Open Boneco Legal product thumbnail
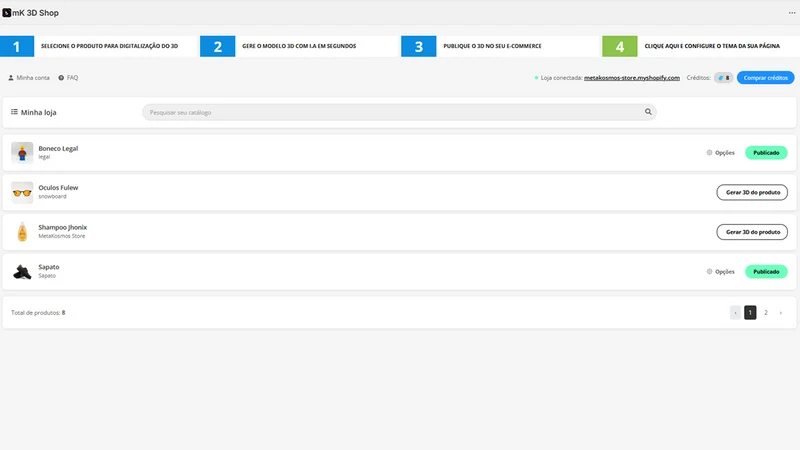The width and height of the screenshot is (800, 450). 22,153
